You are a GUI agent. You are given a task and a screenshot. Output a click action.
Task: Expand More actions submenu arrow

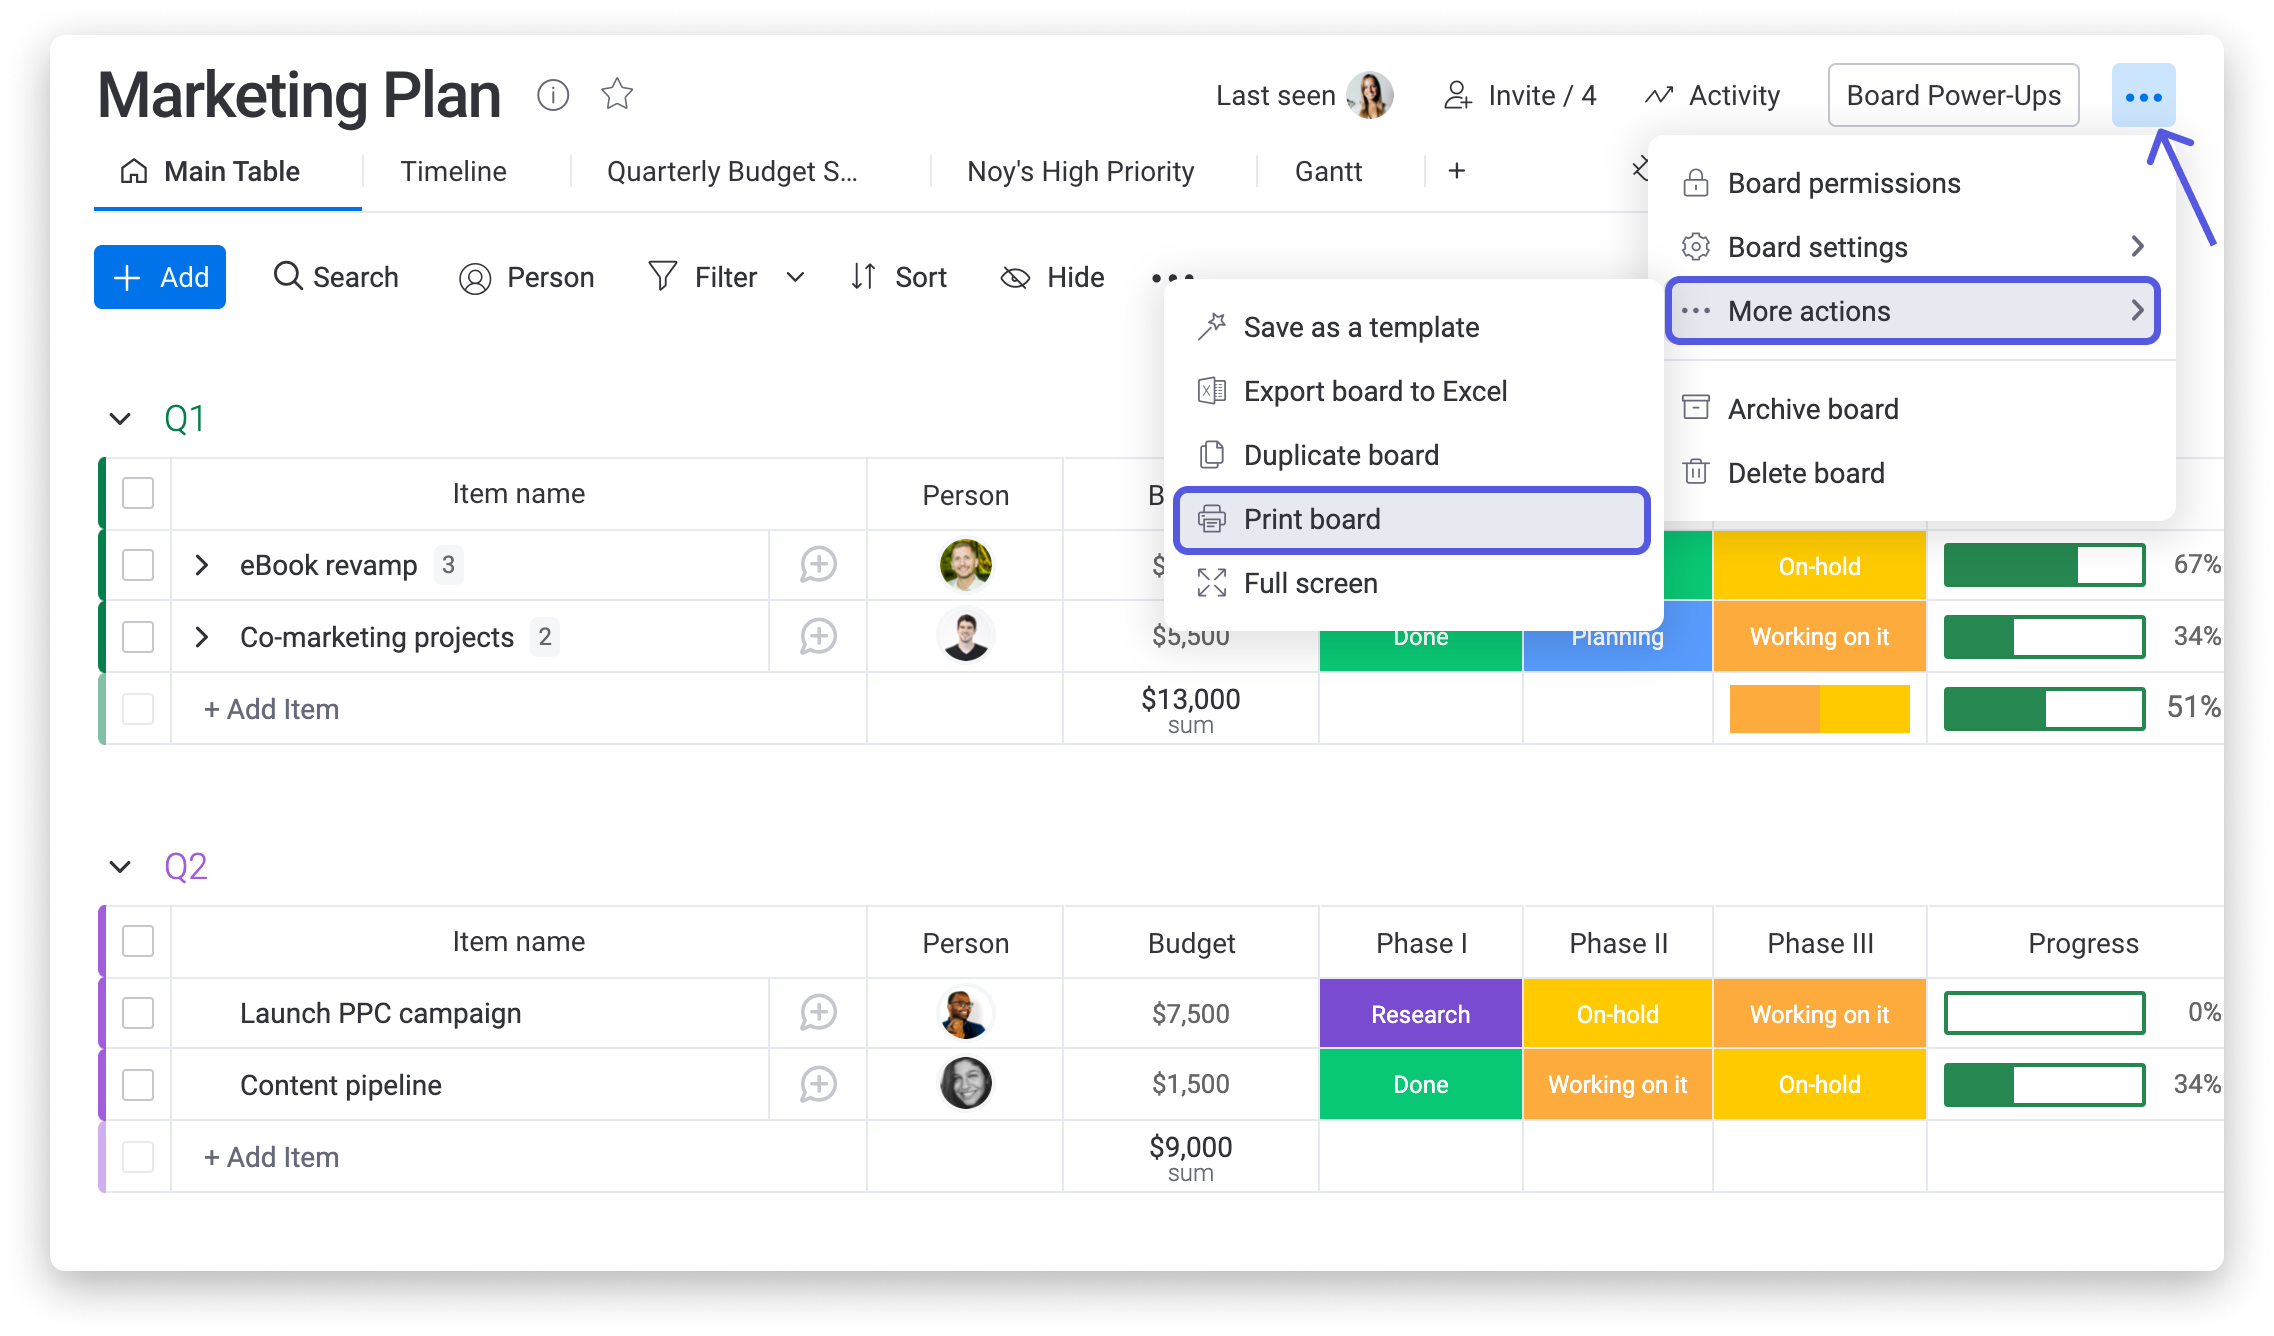coord(2137,310)
